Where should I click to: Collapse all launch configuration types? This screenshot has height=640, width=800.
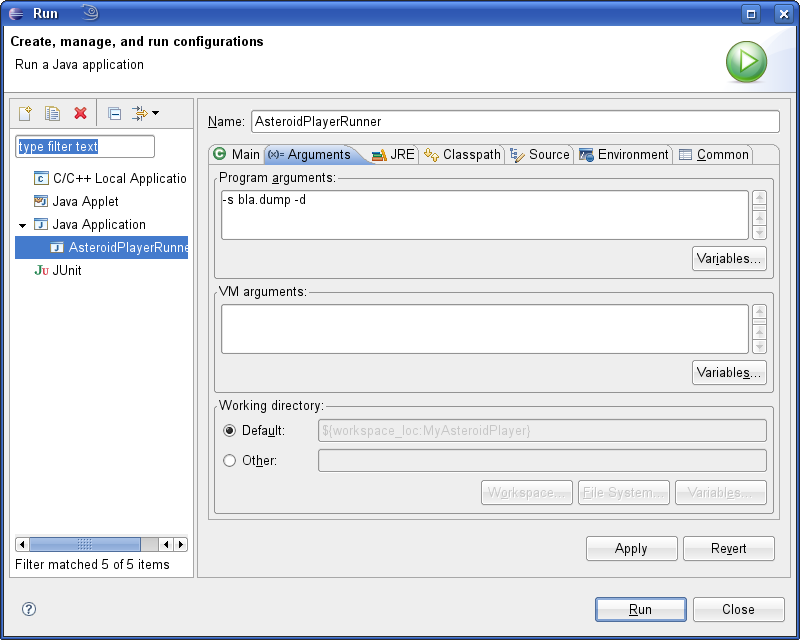pos(113,114)
